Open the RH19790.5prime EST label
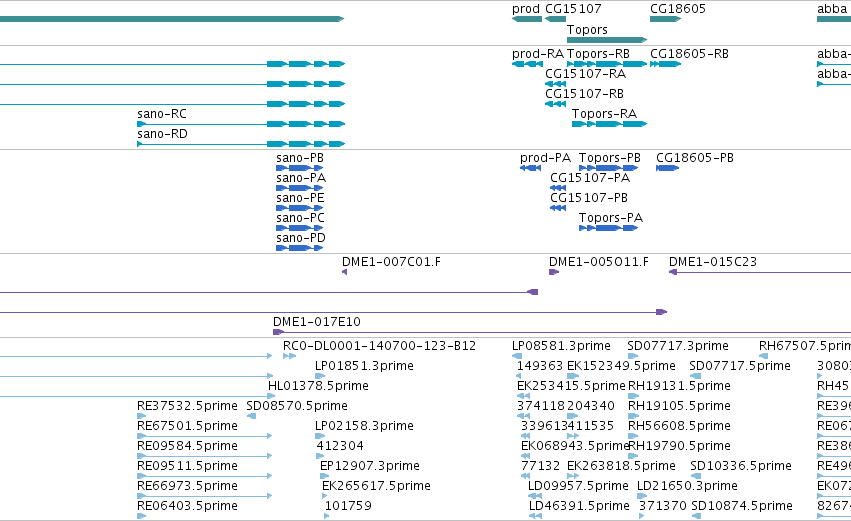The image size is (851, 521). pyautogui.click(x=679, y=447)
